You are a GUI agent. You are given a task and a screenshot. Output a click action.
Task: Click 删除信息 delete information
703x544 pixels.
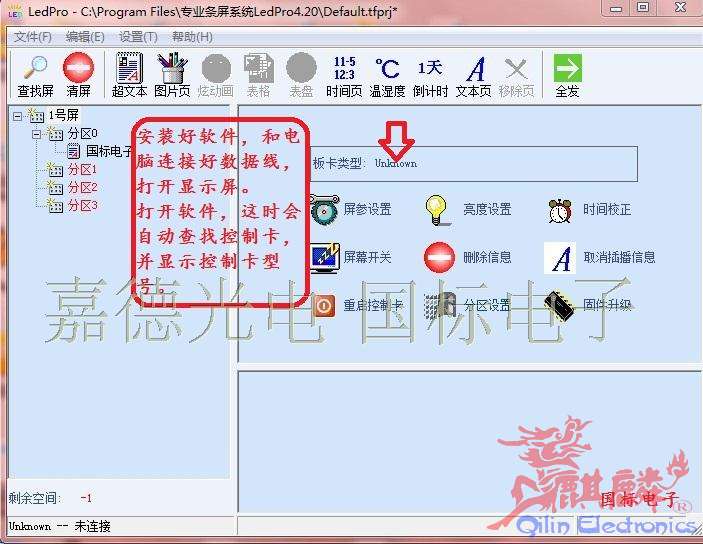(x=486, y=257)
